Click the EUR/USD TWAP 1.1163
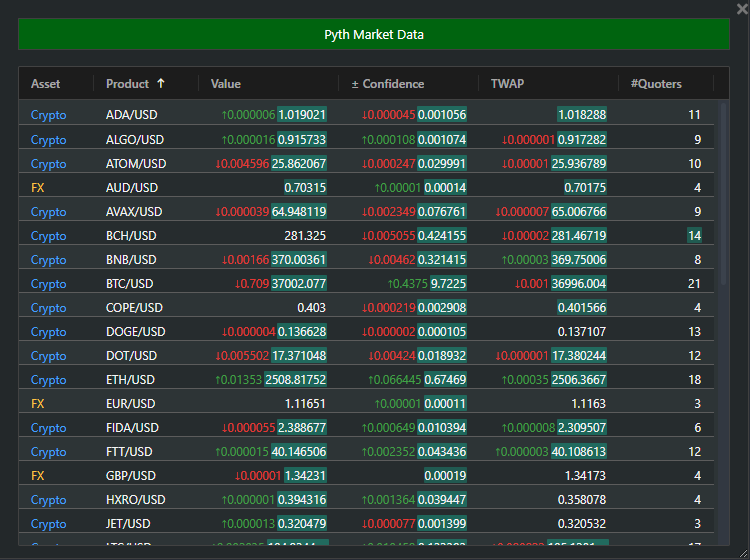 [x=588, y=404]
